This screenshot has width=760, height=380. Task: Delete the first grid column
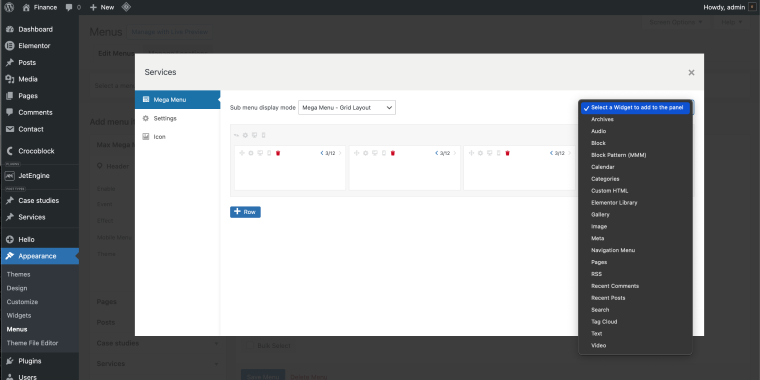point(278,153)
